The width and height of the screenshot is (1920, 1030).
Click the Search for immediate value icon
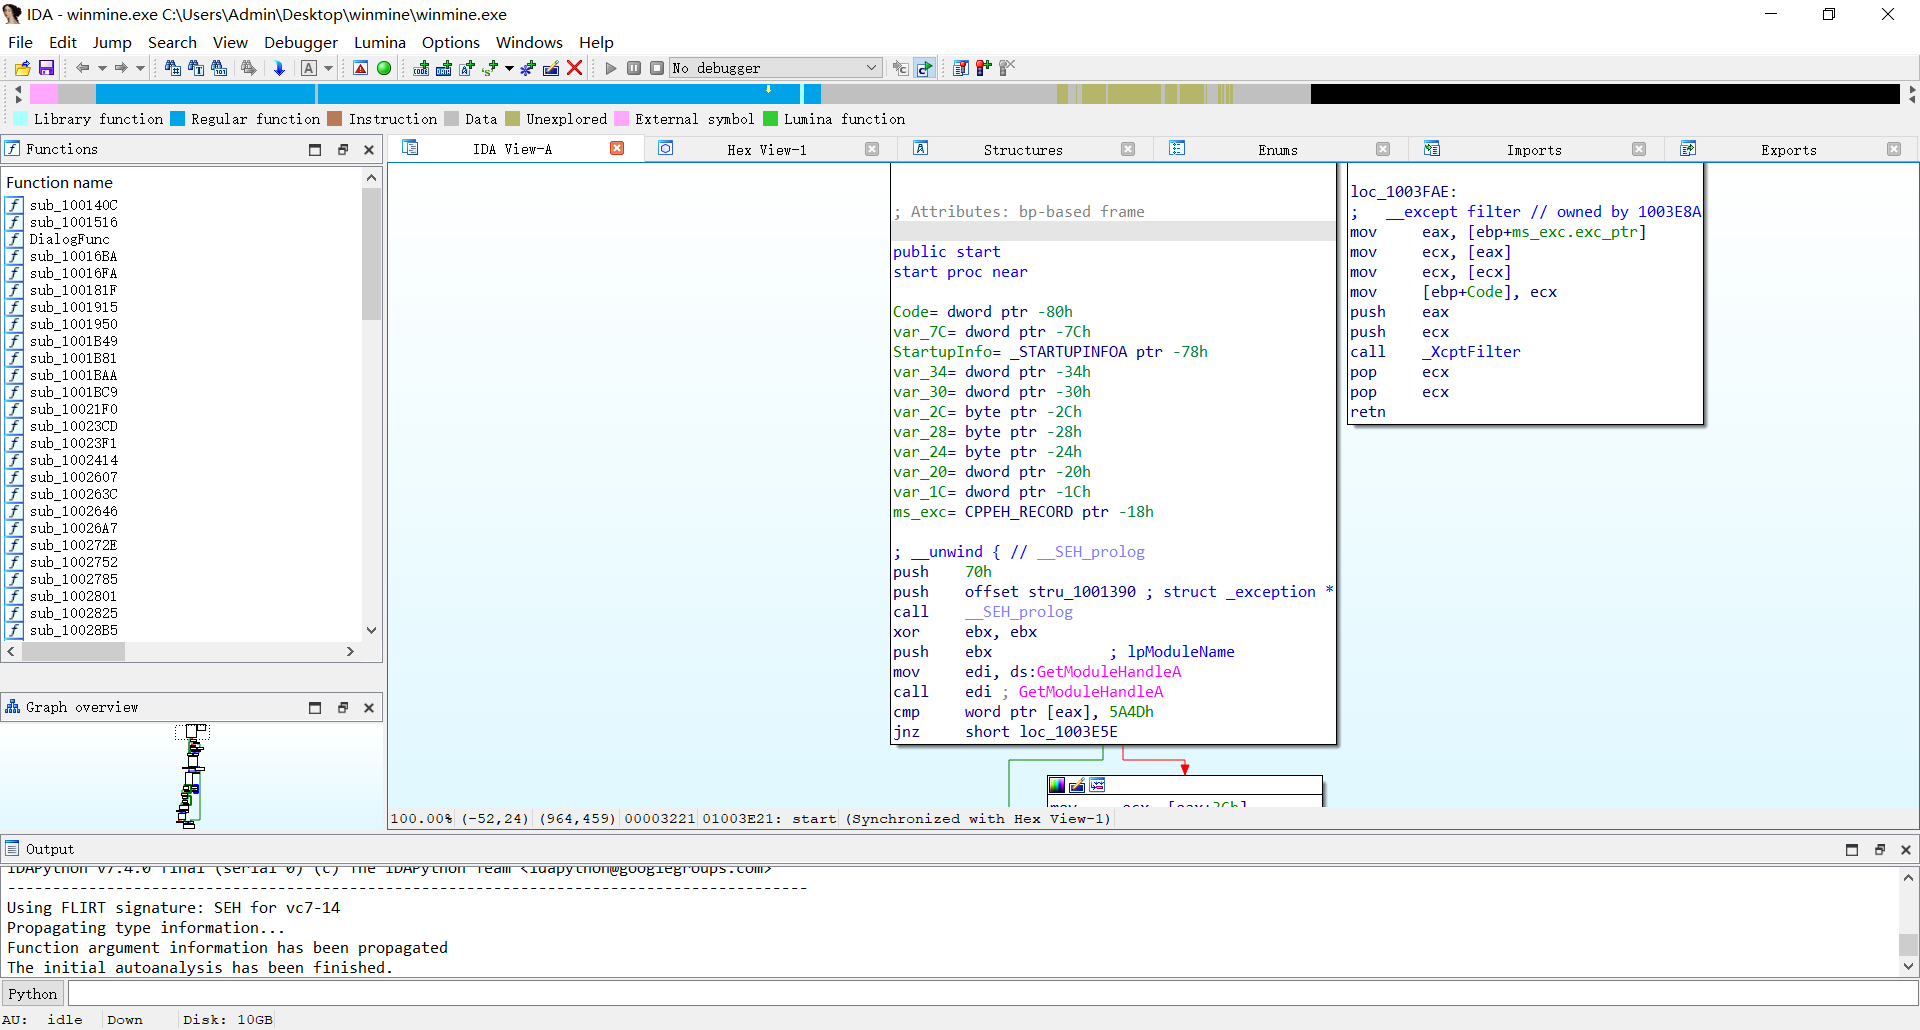[x=173, y=68]
